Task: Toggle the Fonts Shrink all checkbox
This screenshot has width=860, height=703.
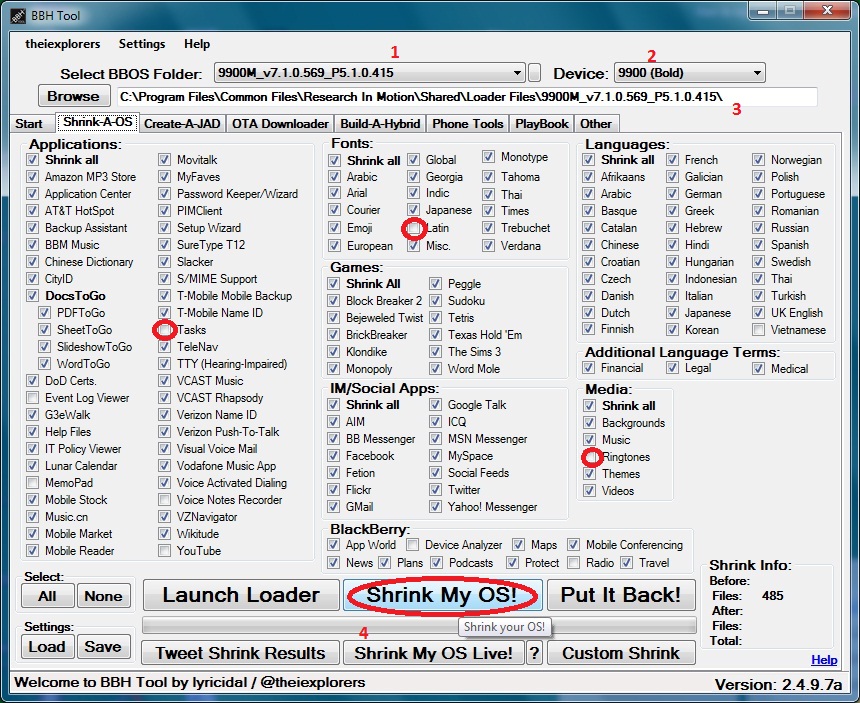Action: pos(334,161)
